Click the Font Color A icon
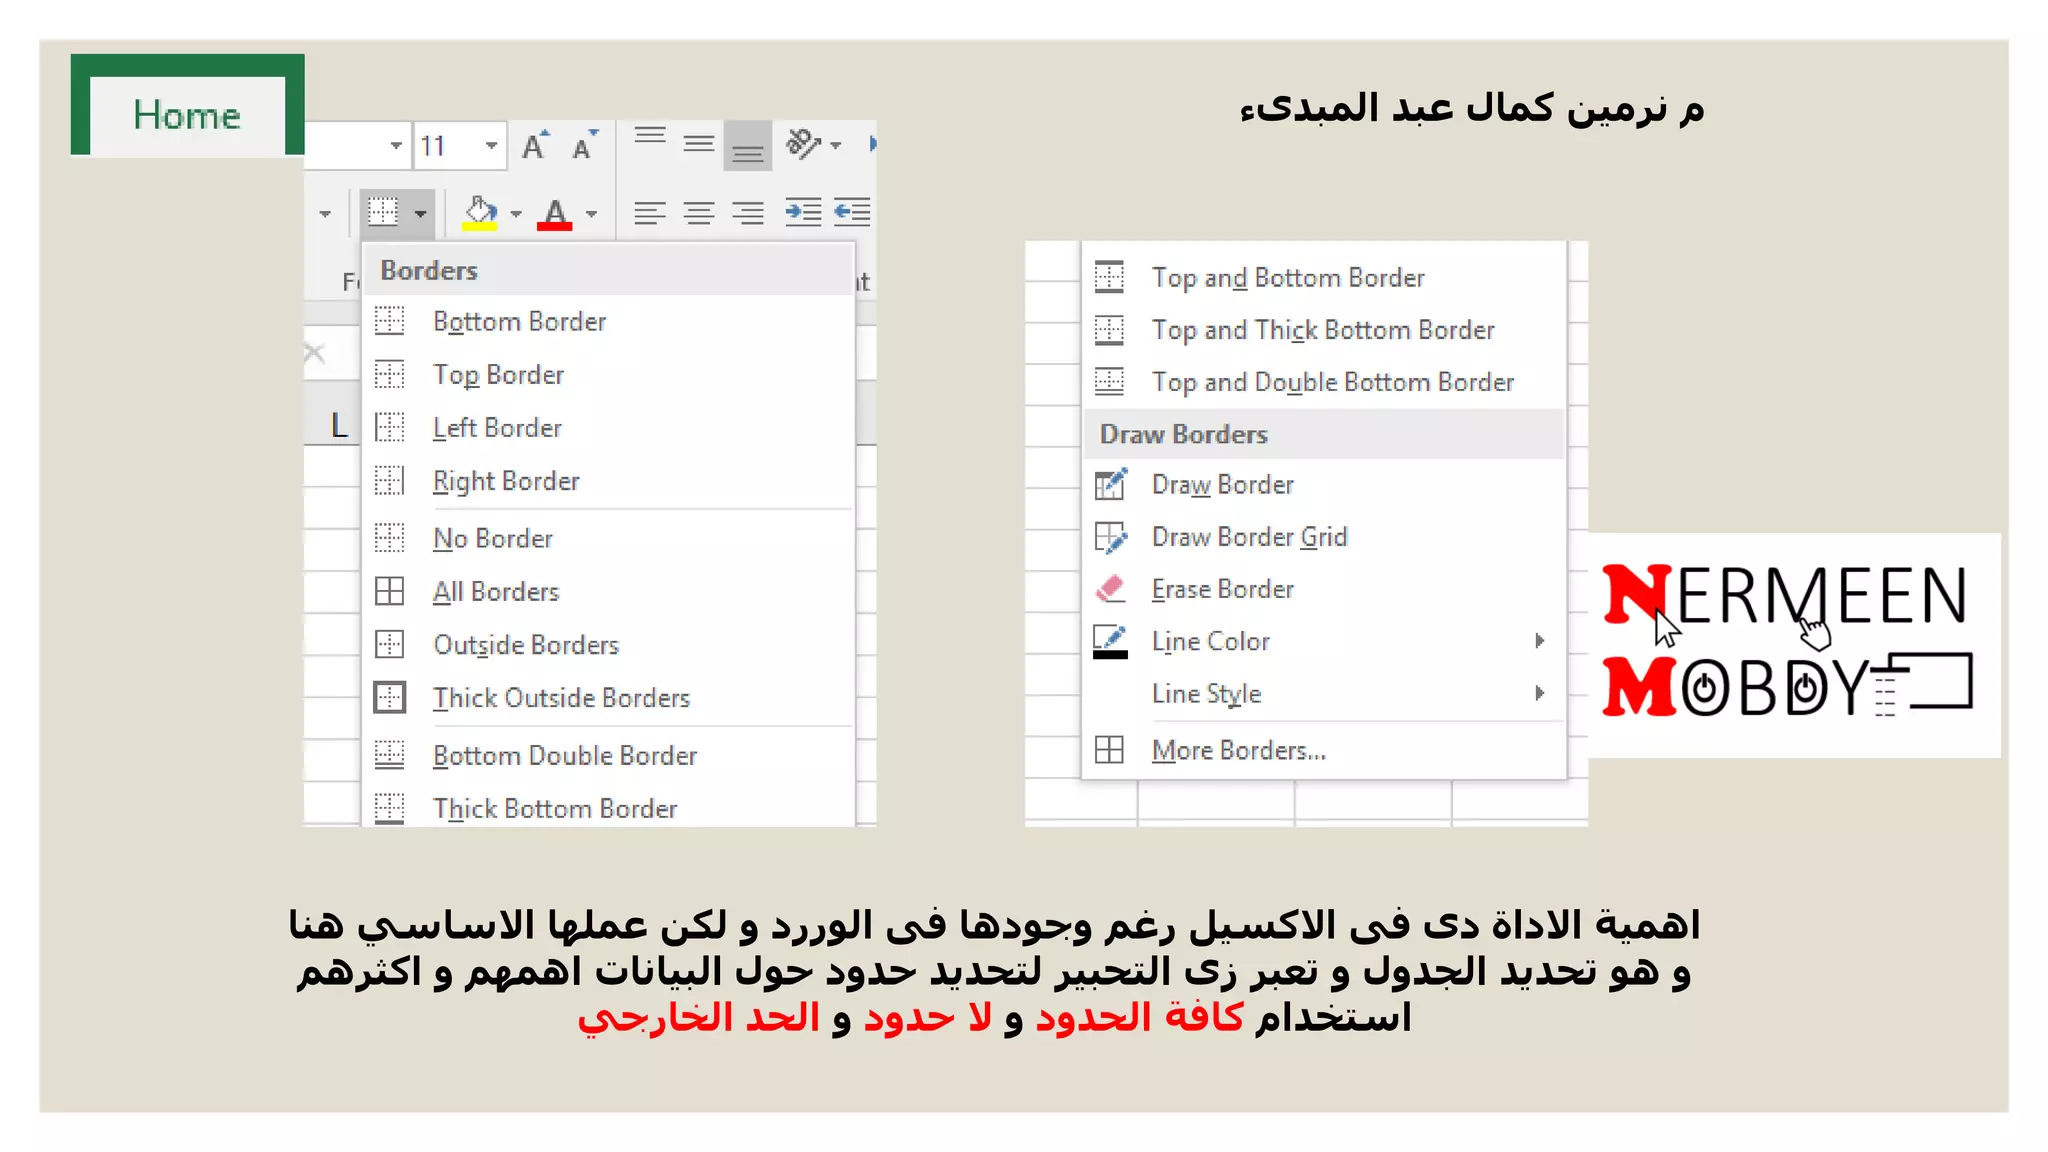 click(x=555, y=212)
